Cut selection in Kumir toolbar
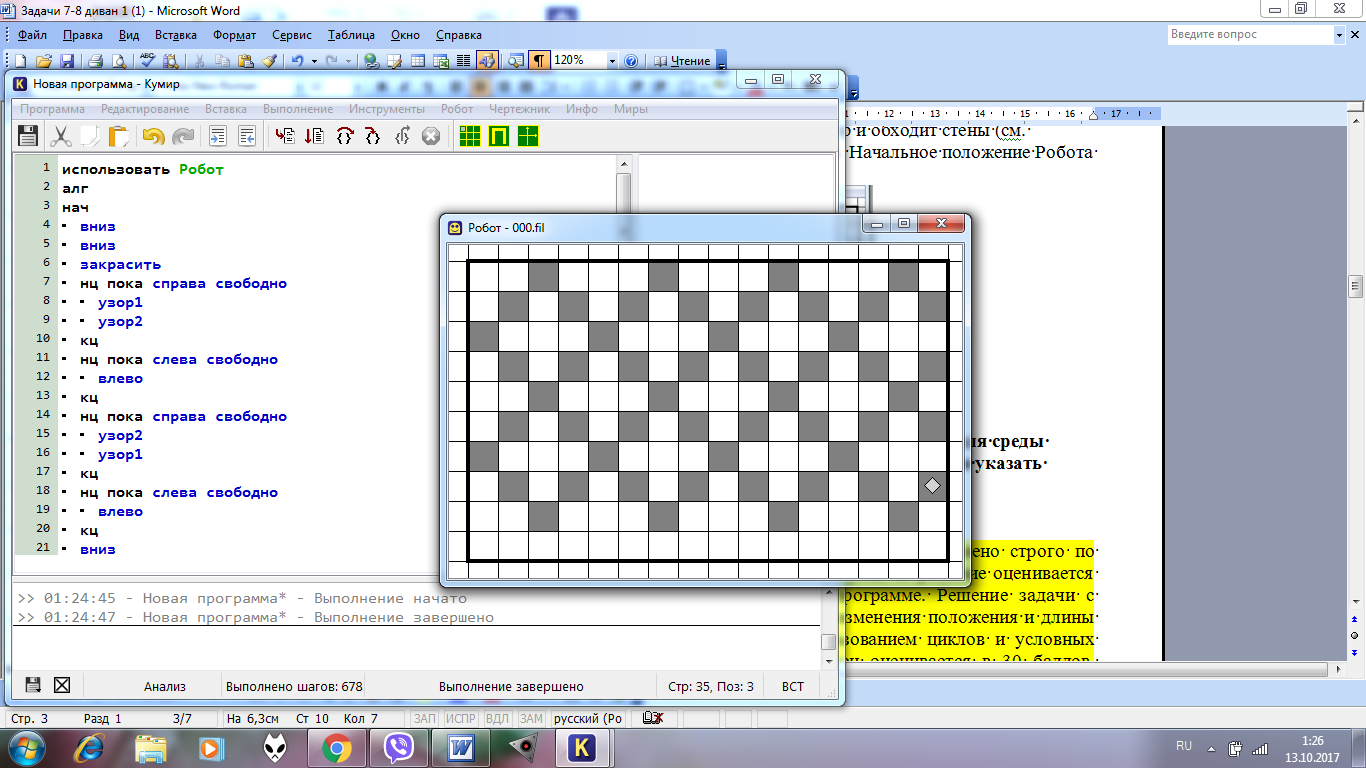1366x768 pixels. tap(62, 136)
